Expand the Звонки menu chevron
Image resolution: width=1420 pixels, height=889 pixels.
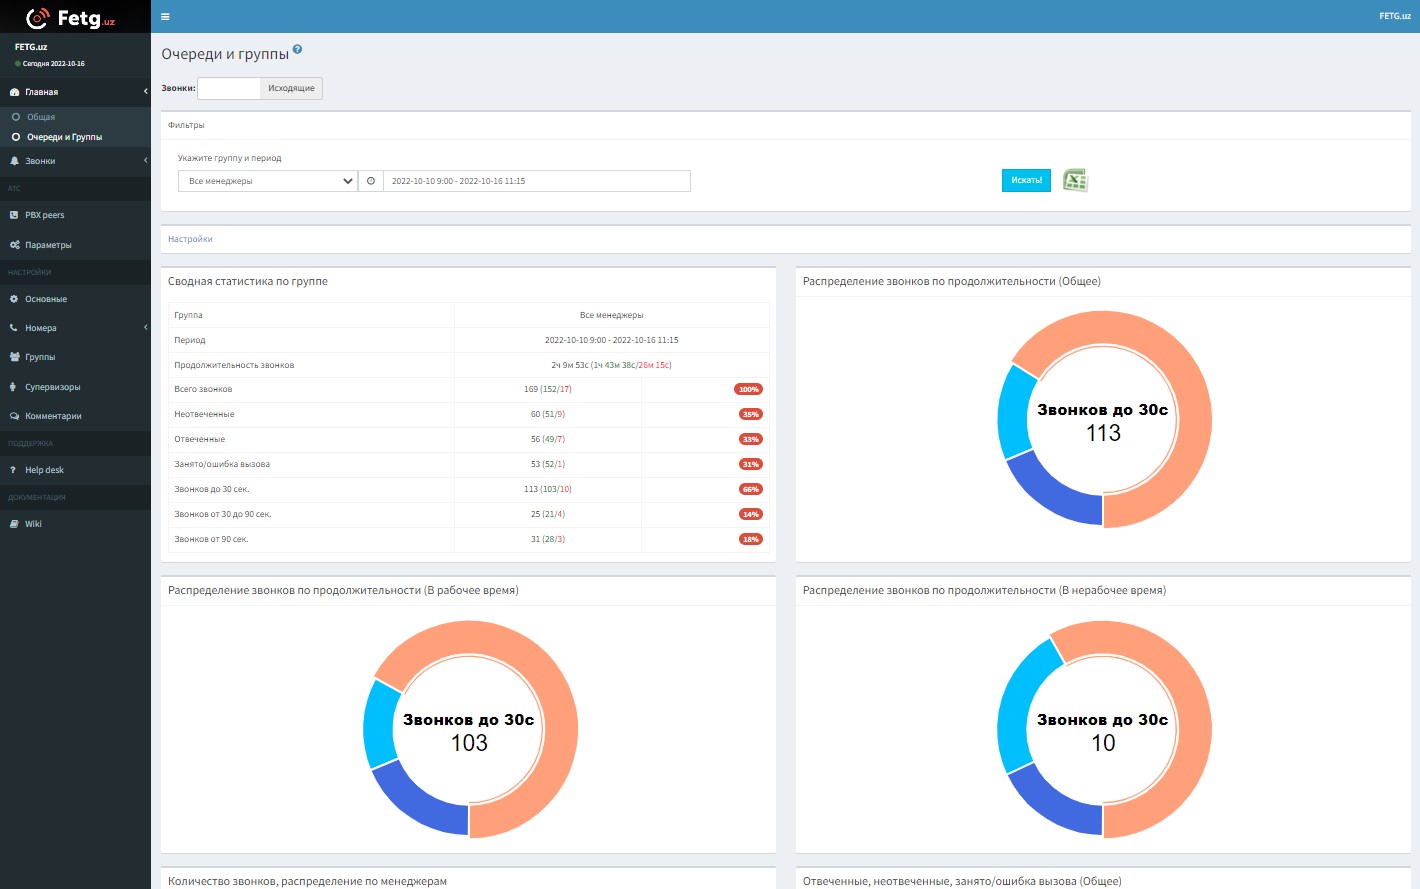145,161
